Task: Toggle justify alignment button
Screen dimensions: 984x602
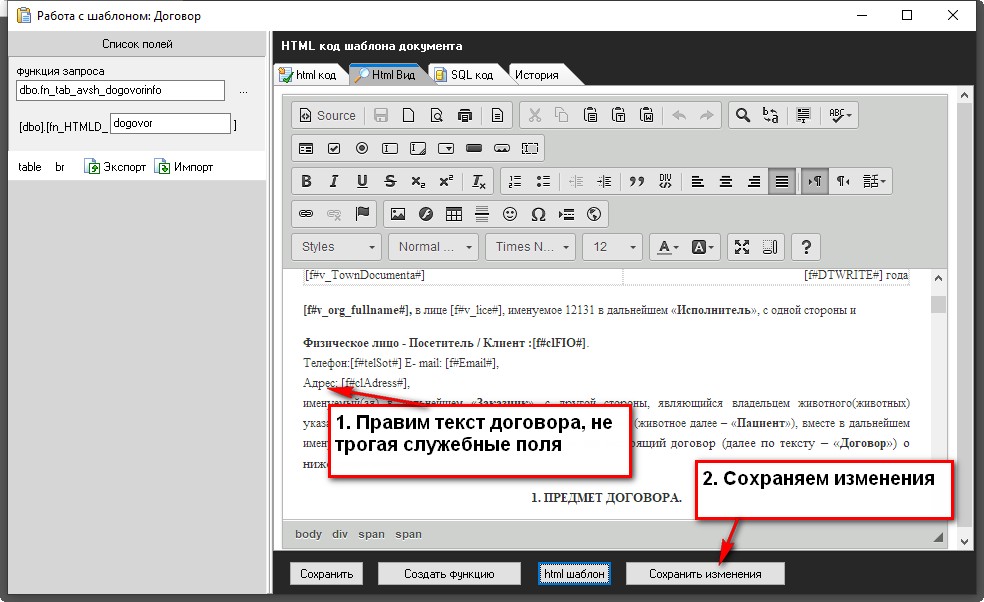Action: [782, 181]
